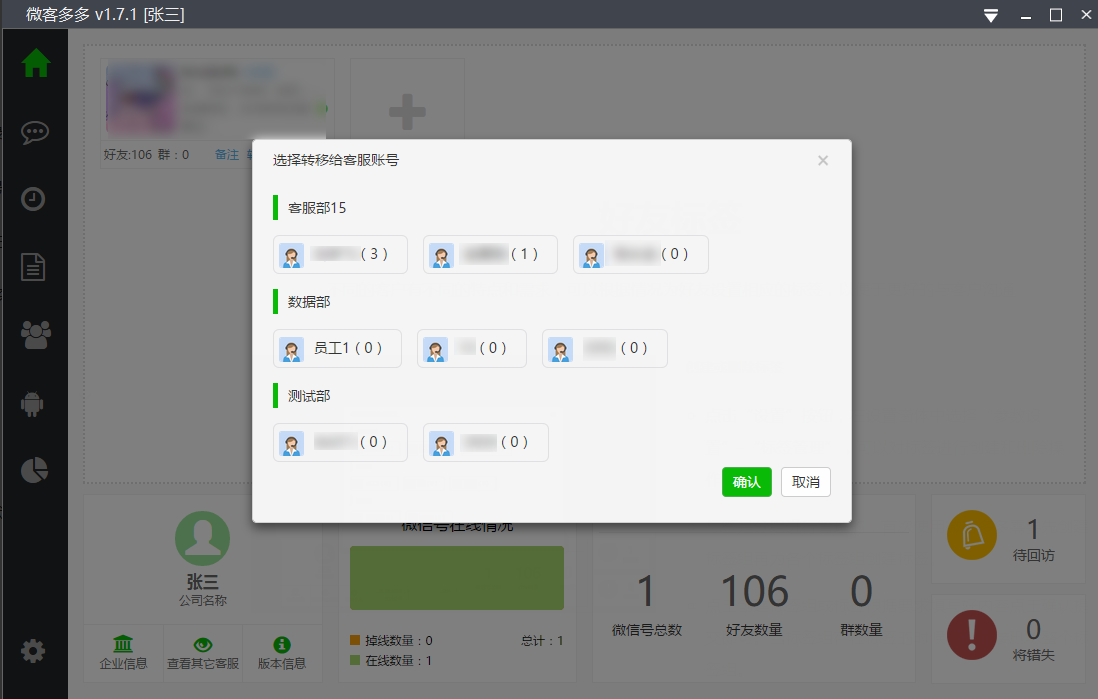Select 客服部15 agent with count (0)
Image resolution: width=1098 pixels, height=699 pixels.
pyautogui.click(x=641, y=254)
